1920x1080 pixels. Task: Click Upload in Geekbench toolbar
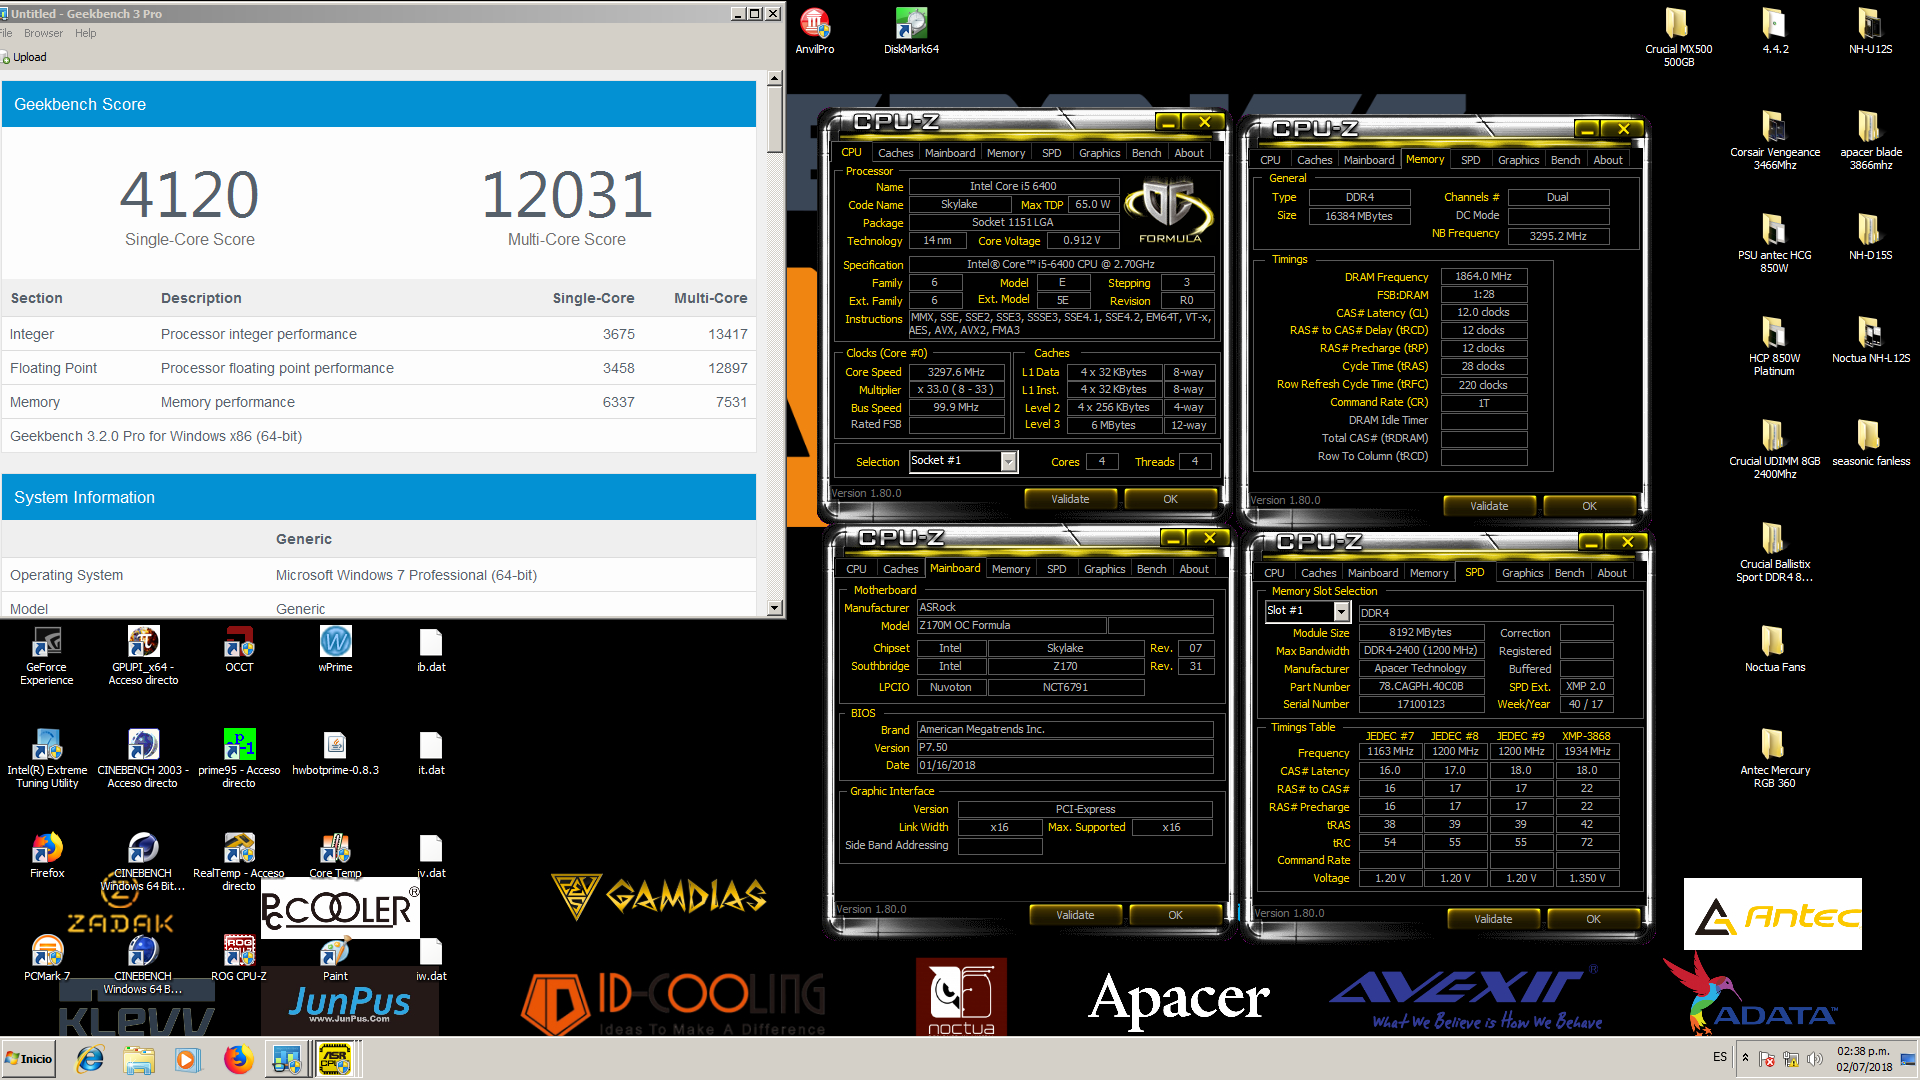23,57
